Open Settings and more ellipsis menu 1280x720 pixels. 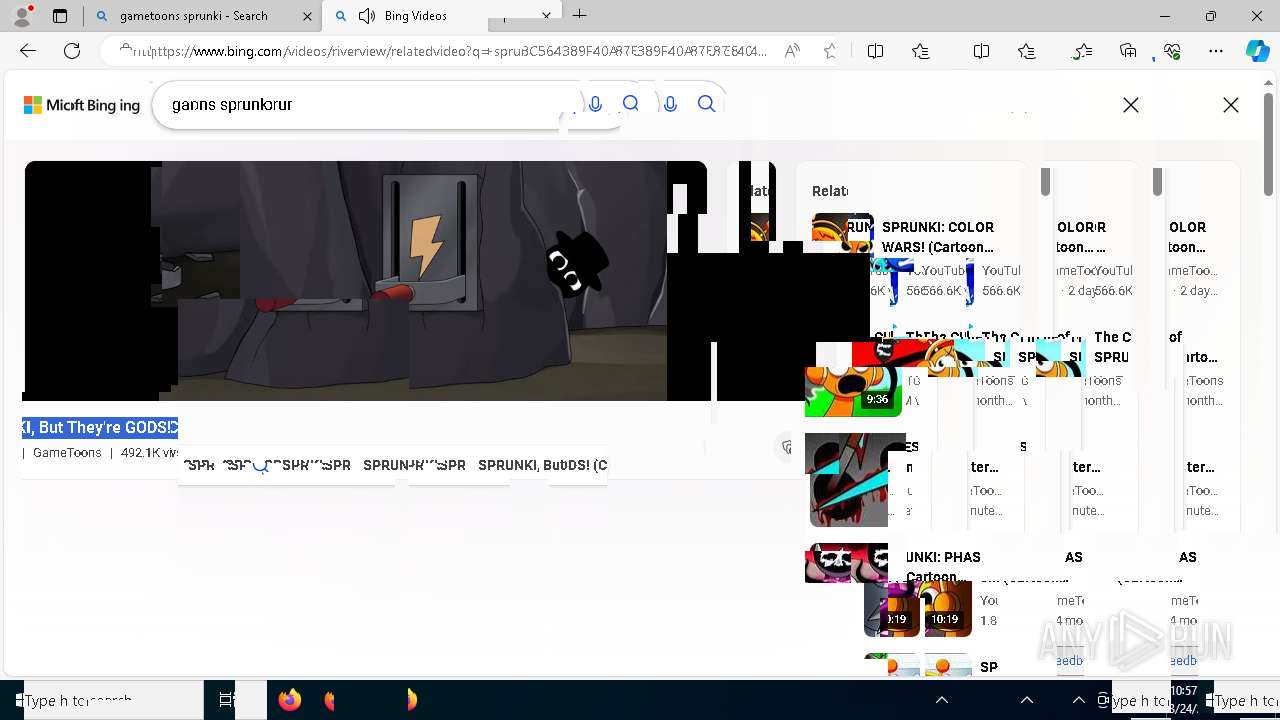(1216, 51)
